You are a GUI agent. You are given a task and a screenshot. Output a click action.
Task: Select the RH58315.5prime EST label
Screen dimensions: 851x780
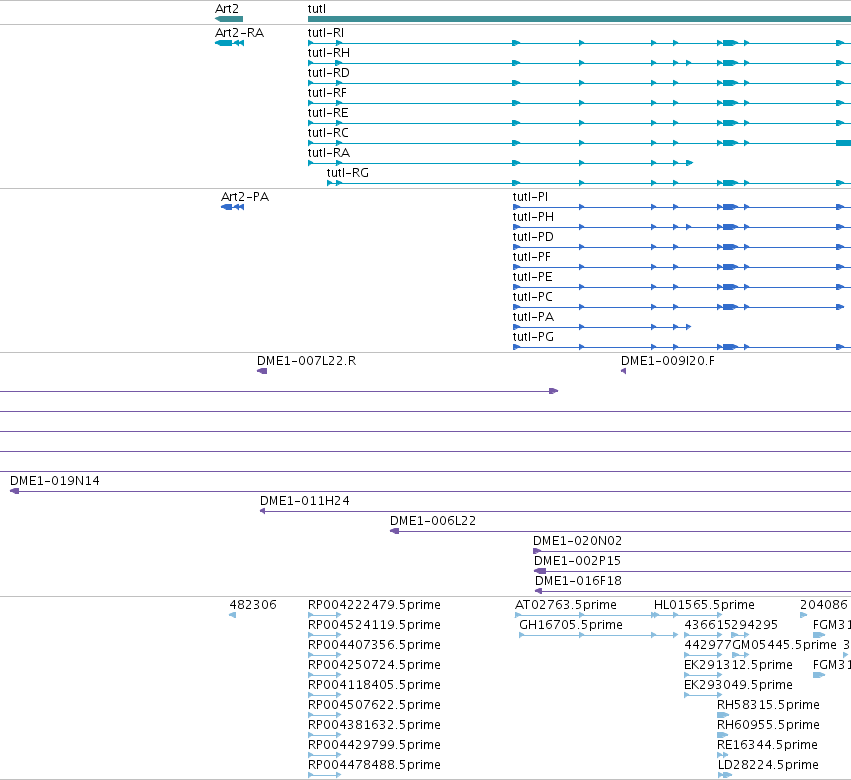tap(768, 705)
